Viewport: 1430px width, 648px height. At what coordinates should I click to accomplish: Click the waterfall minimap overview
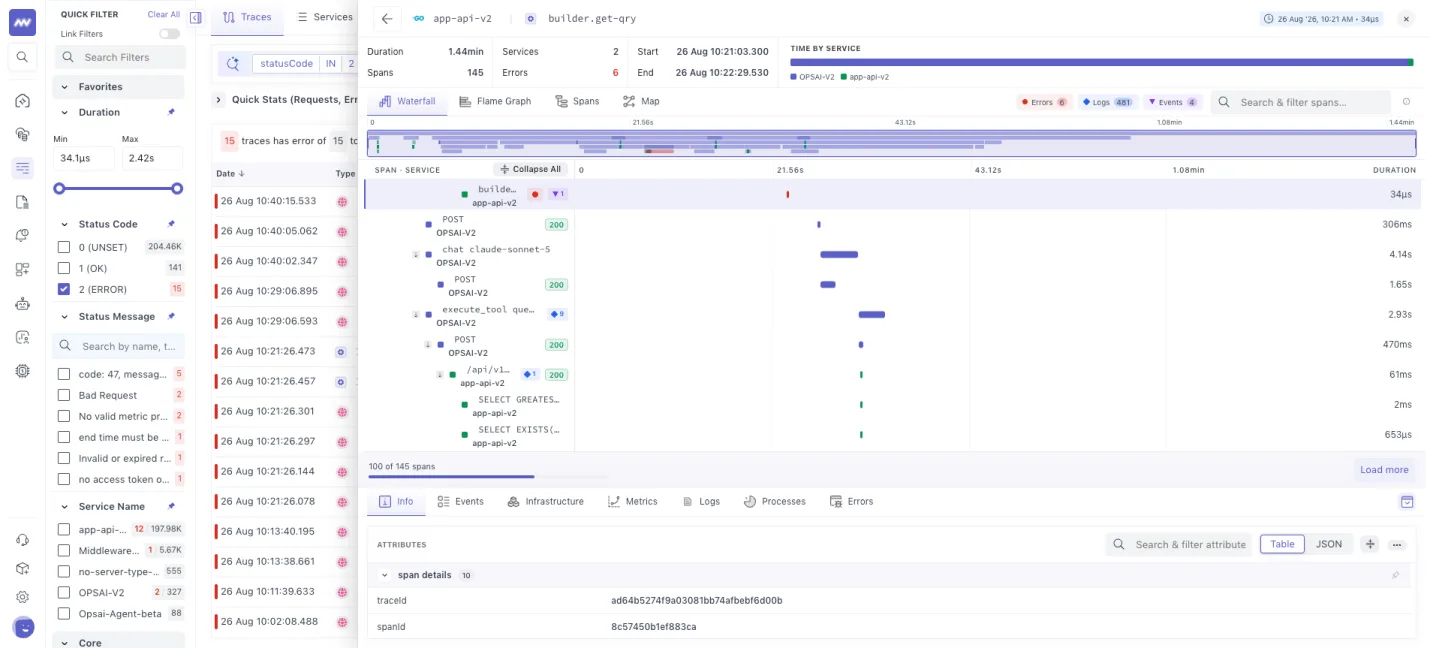click(x=892, y=143)
